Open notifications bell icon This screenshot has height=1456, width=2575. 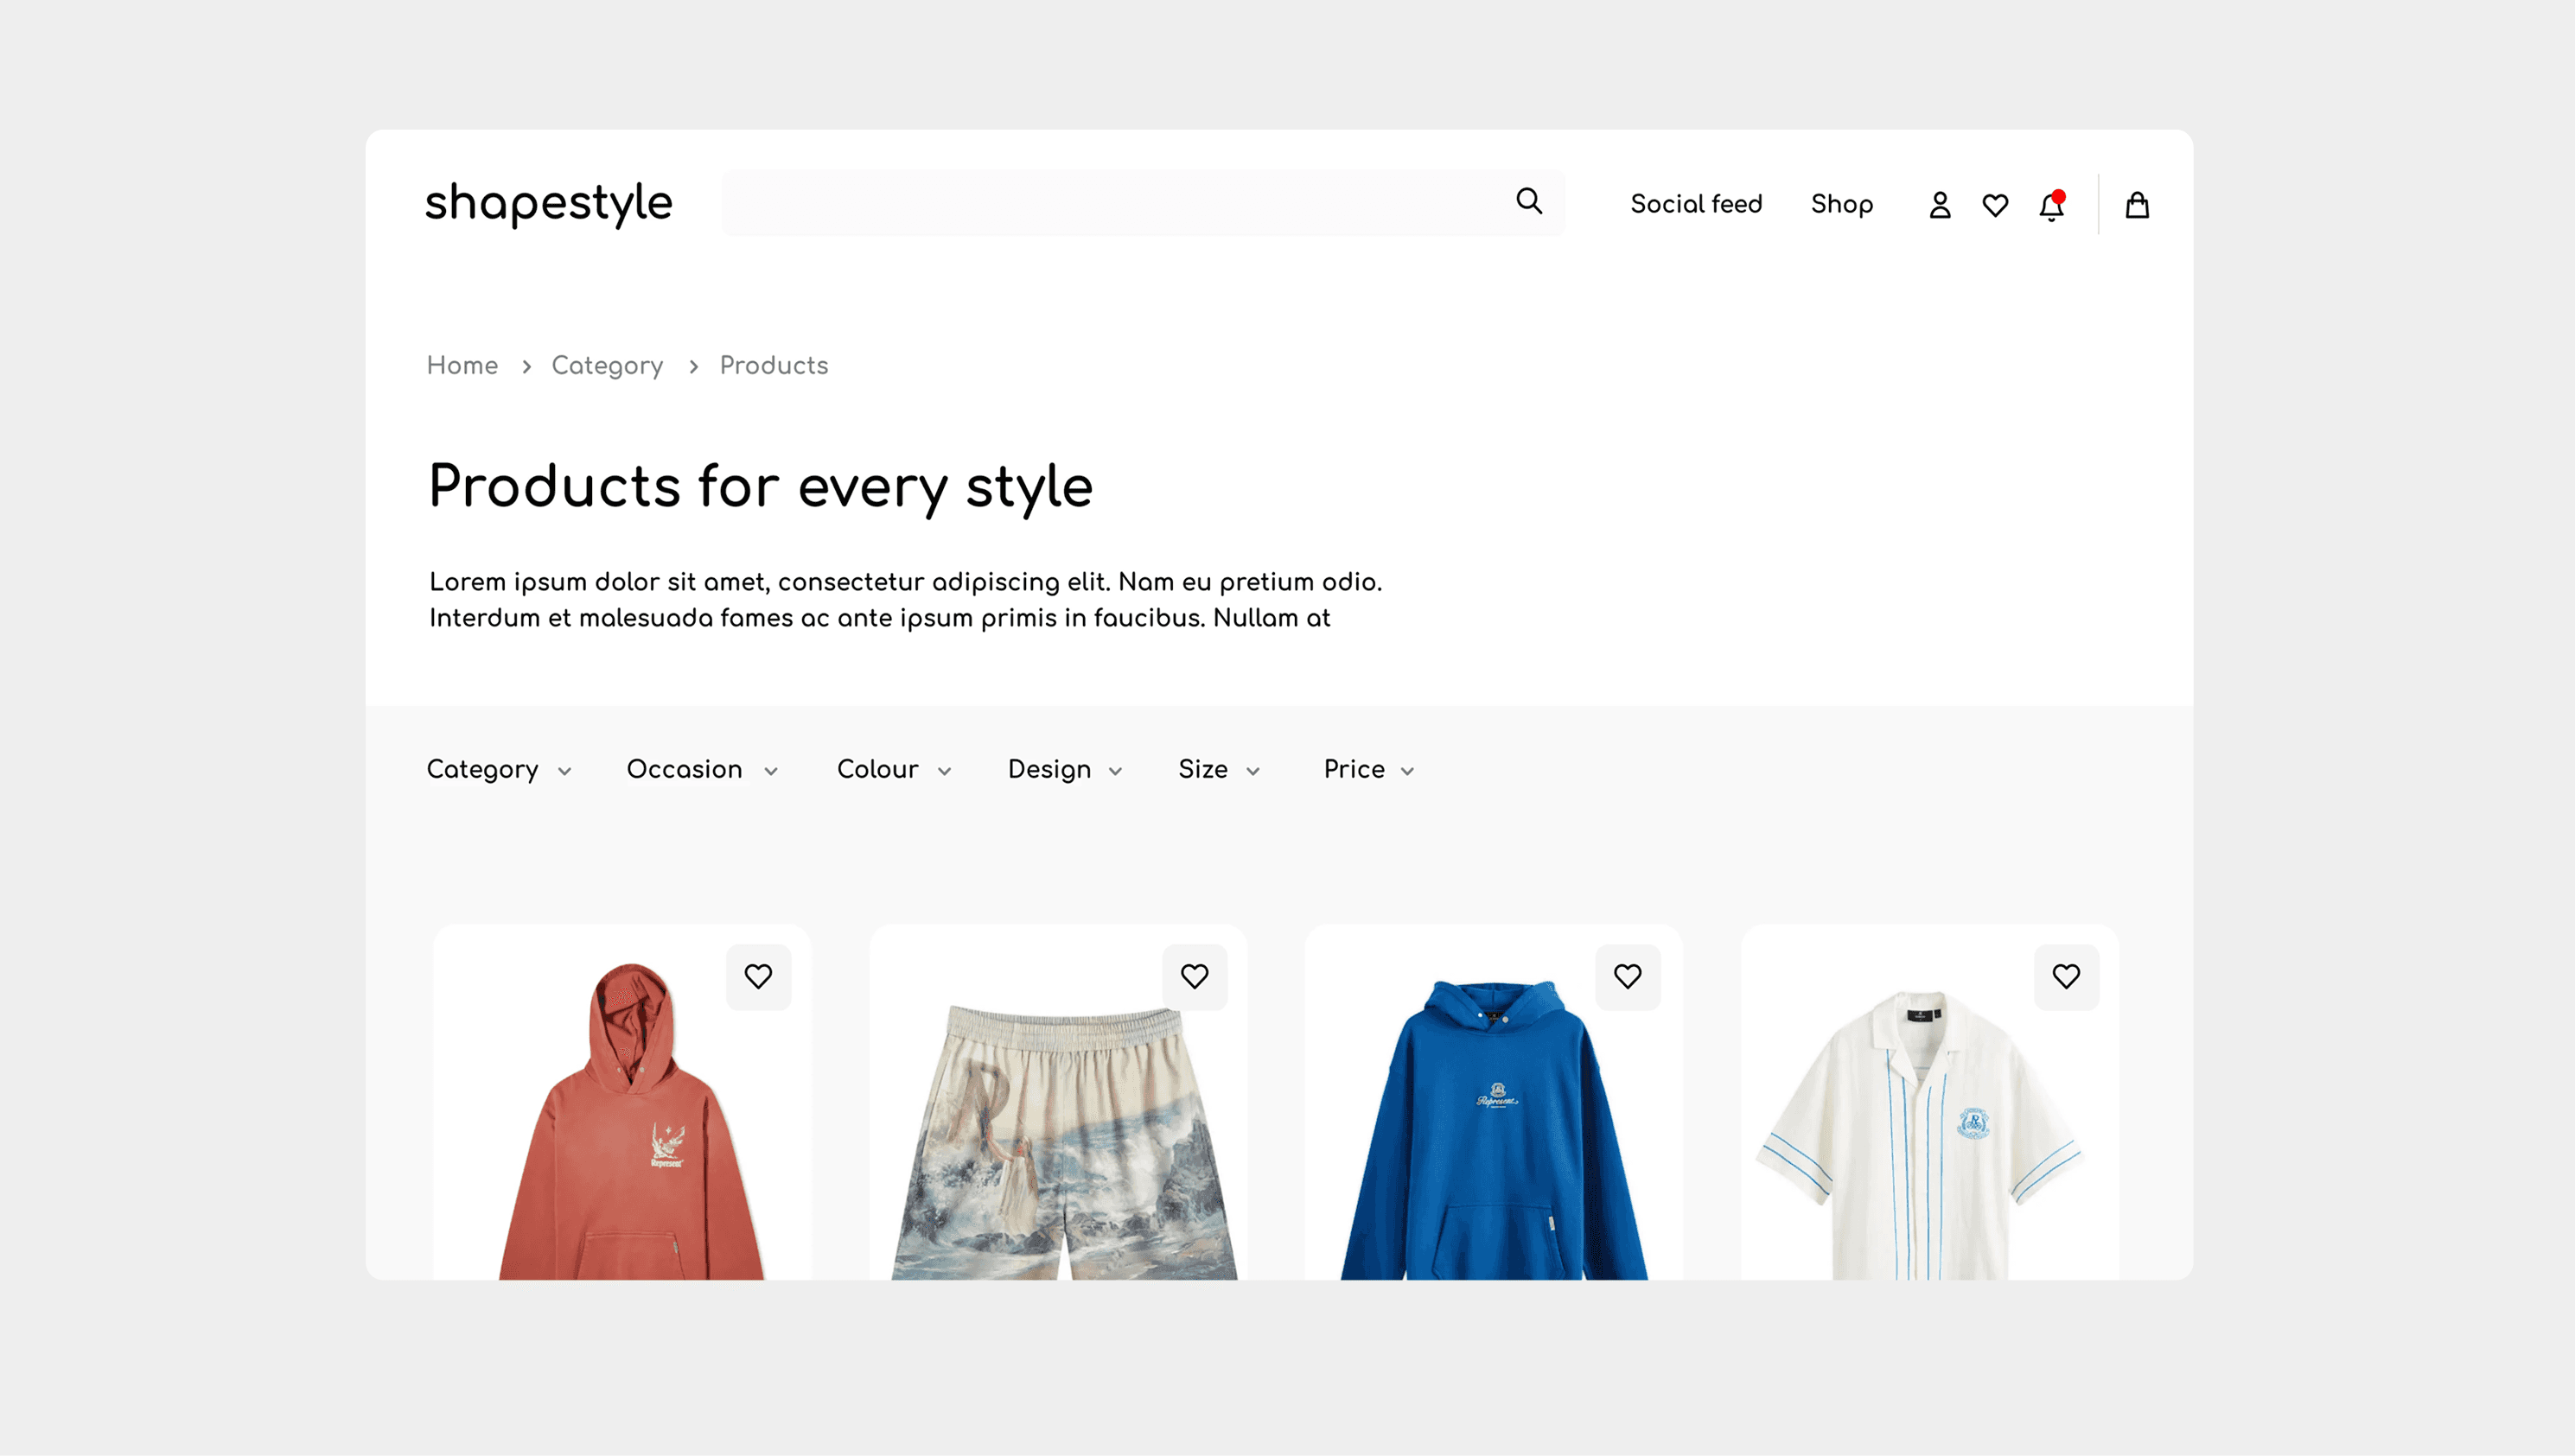pyautogui.click(x=2051, y=206)
